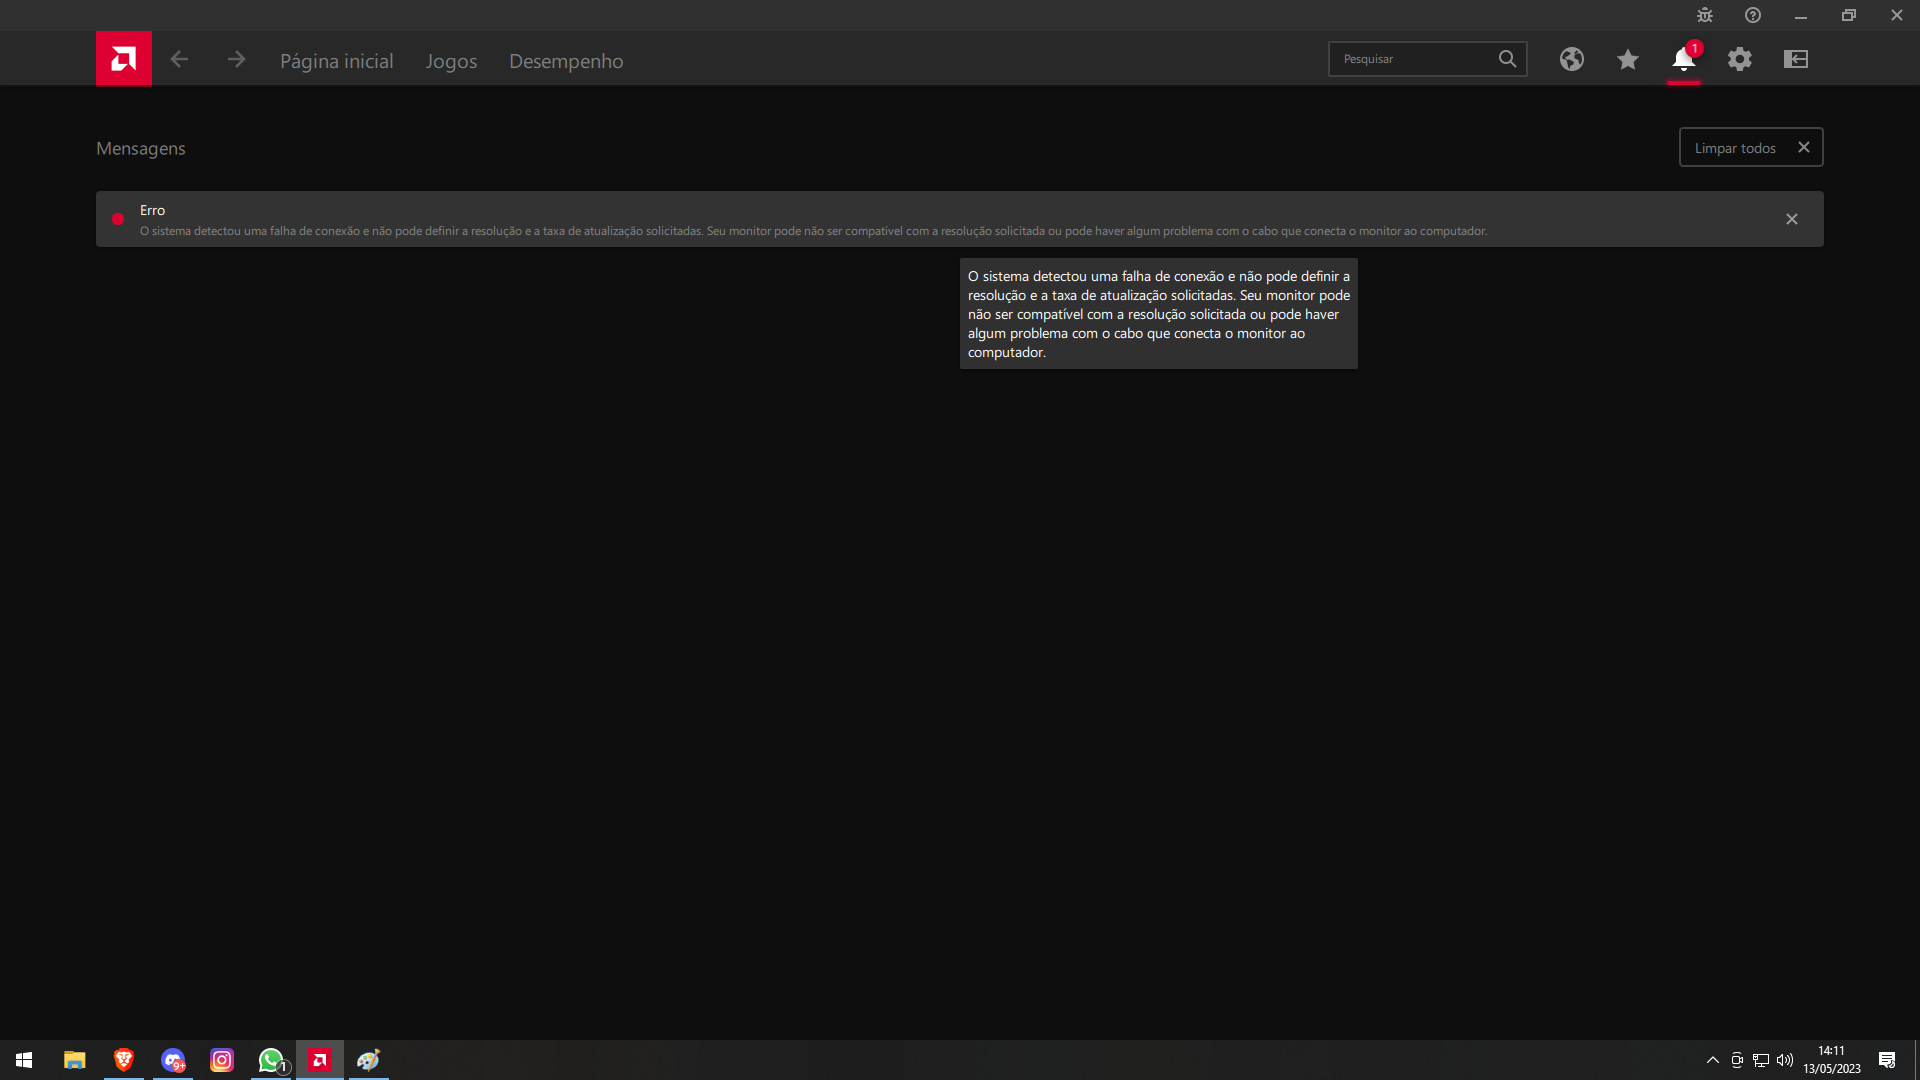Open Brave browser from taskbar
Image resolution: width=1920 pixels, height=1080 pixels.
pyautogui.click(x=124, y=1060)
